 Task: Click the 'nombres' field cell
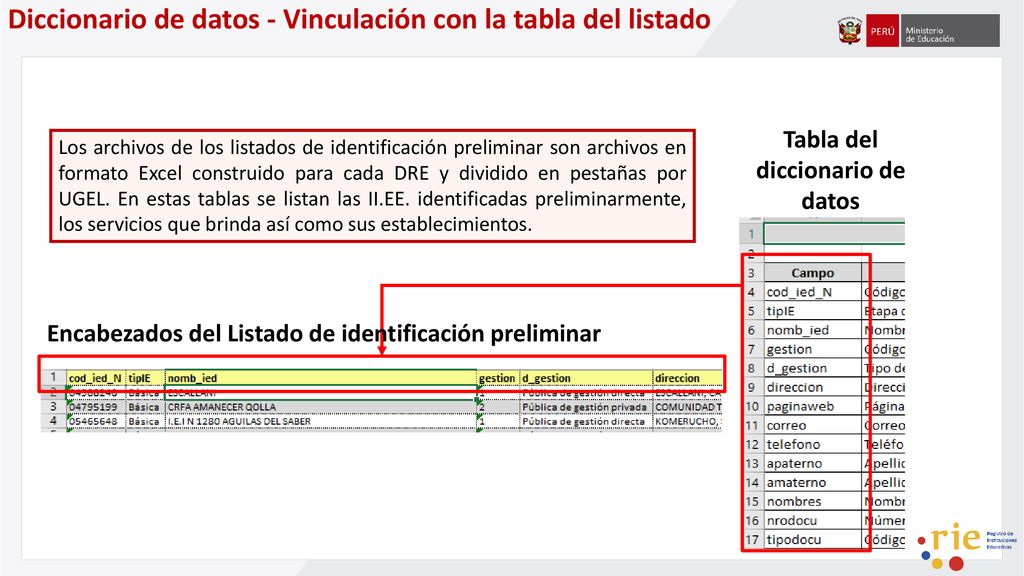(812, 501)
